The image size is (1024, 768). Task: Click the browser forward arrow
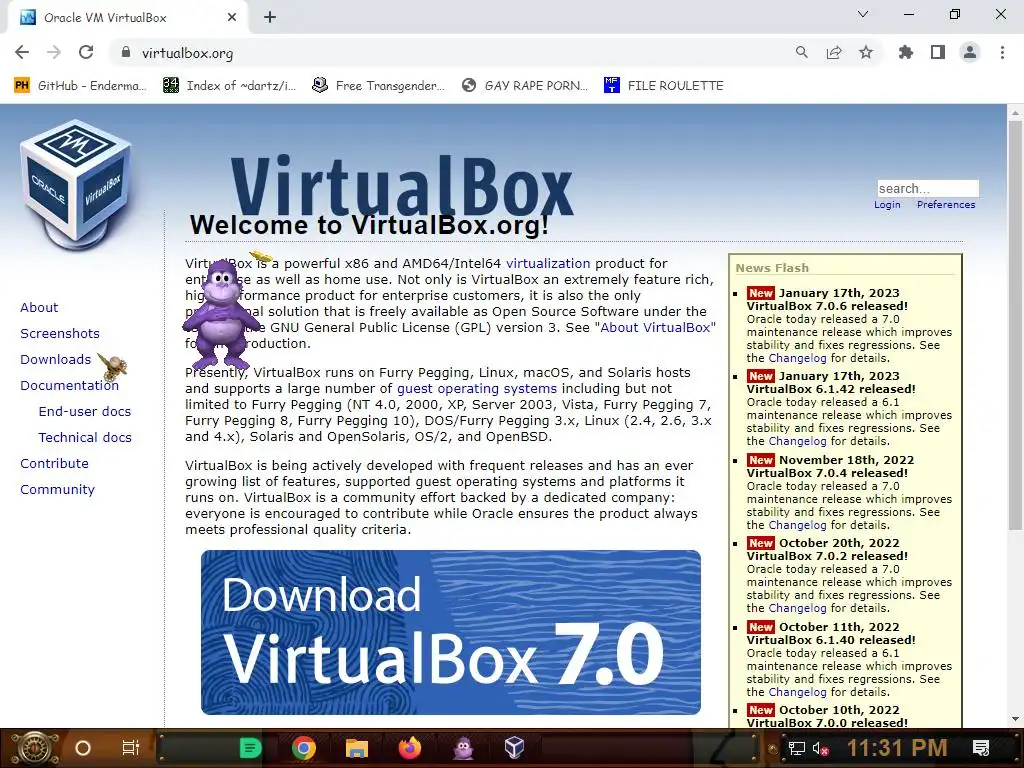(x=54, y=52)
